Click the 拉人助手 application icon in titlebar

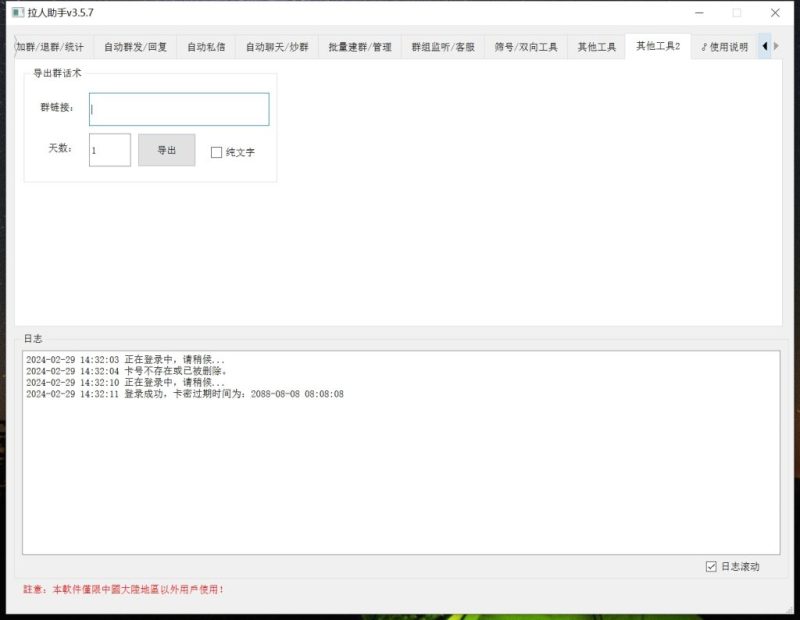(x=17, y=13)
